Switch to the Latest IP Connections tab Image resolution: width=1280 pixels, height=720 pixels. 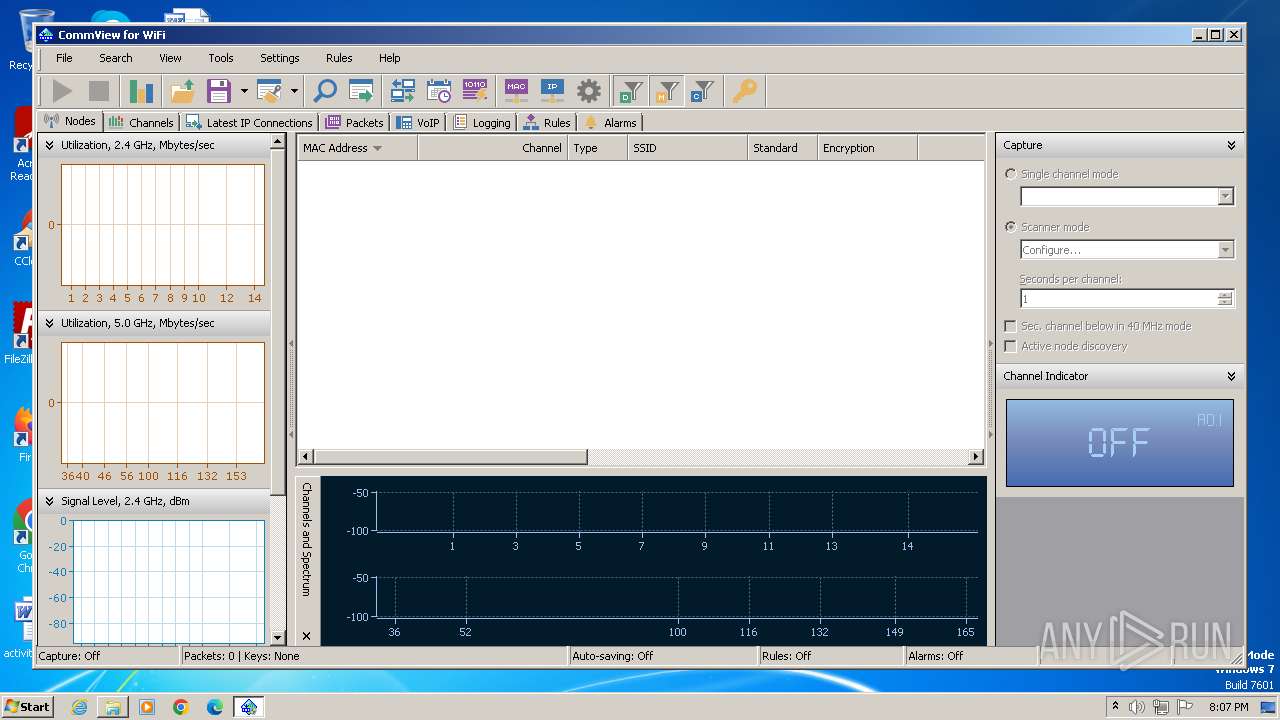249,122
